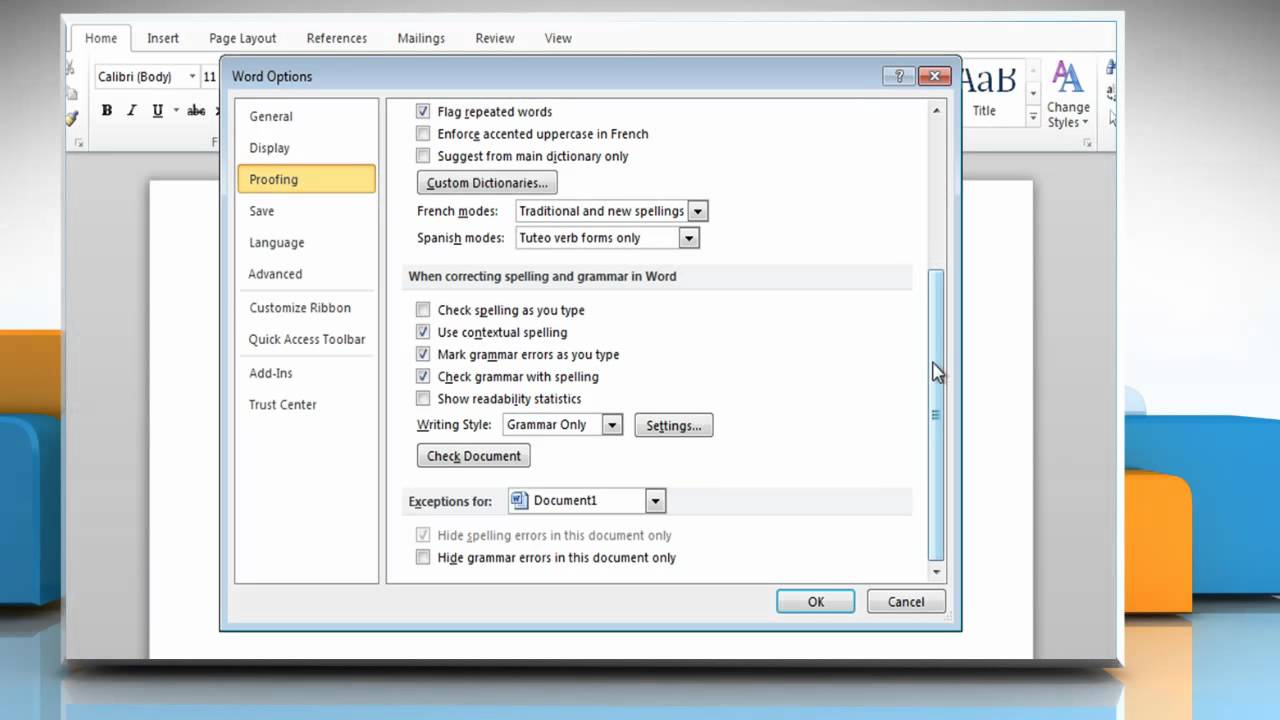Select the Format Painter brush icon
Image resolution: width=1280 pixels, height=720 pixels.
coord(71,118)
